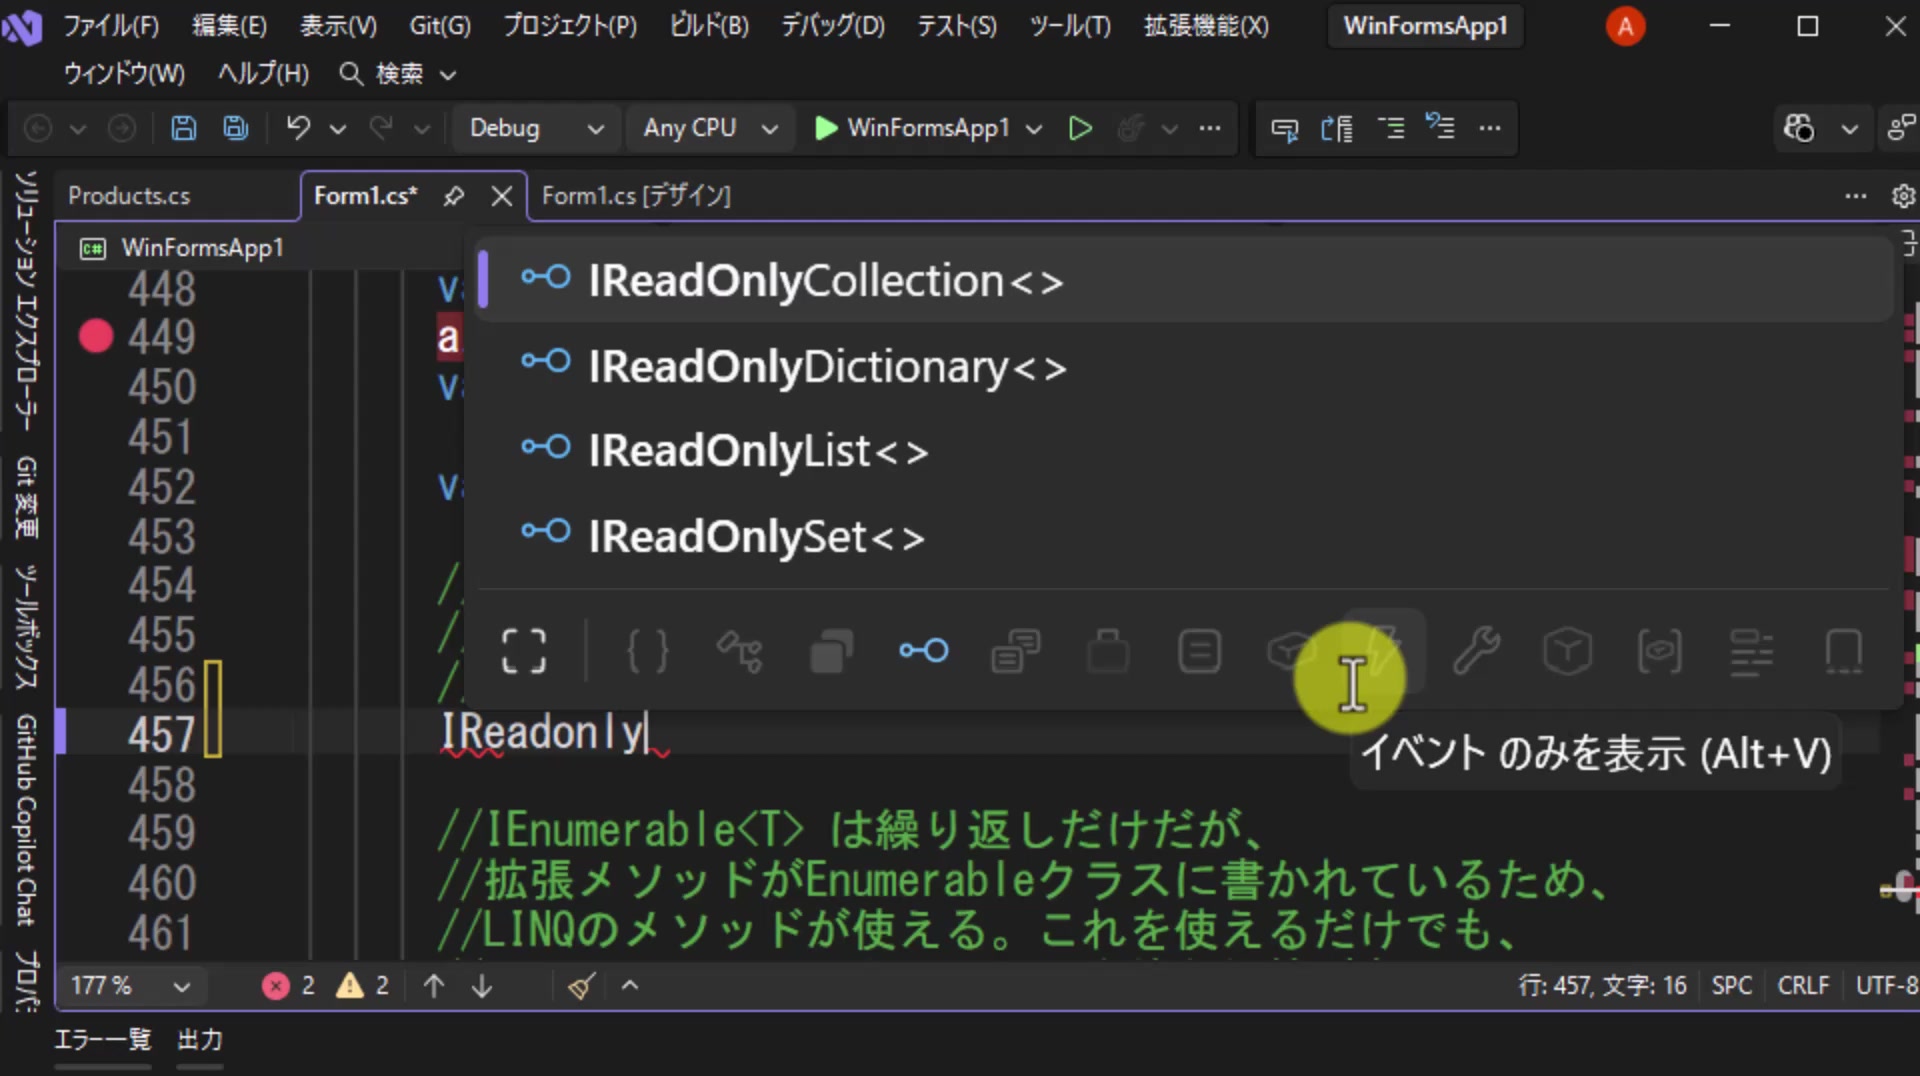The height and width of the screenshot is (1076, 1920).
Task: Pin the Form1.cs* tab
Action: point(454,196)
